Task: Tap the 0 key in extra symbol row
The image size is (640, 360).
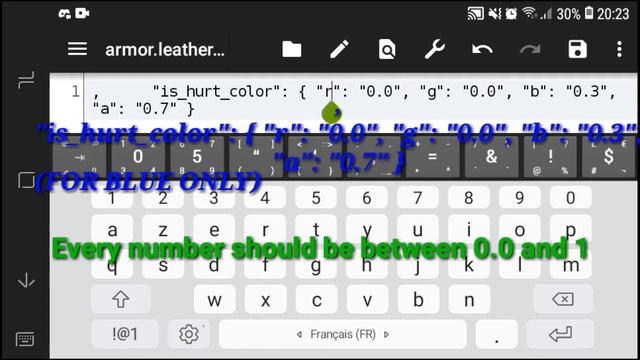Action: [138, 157]
